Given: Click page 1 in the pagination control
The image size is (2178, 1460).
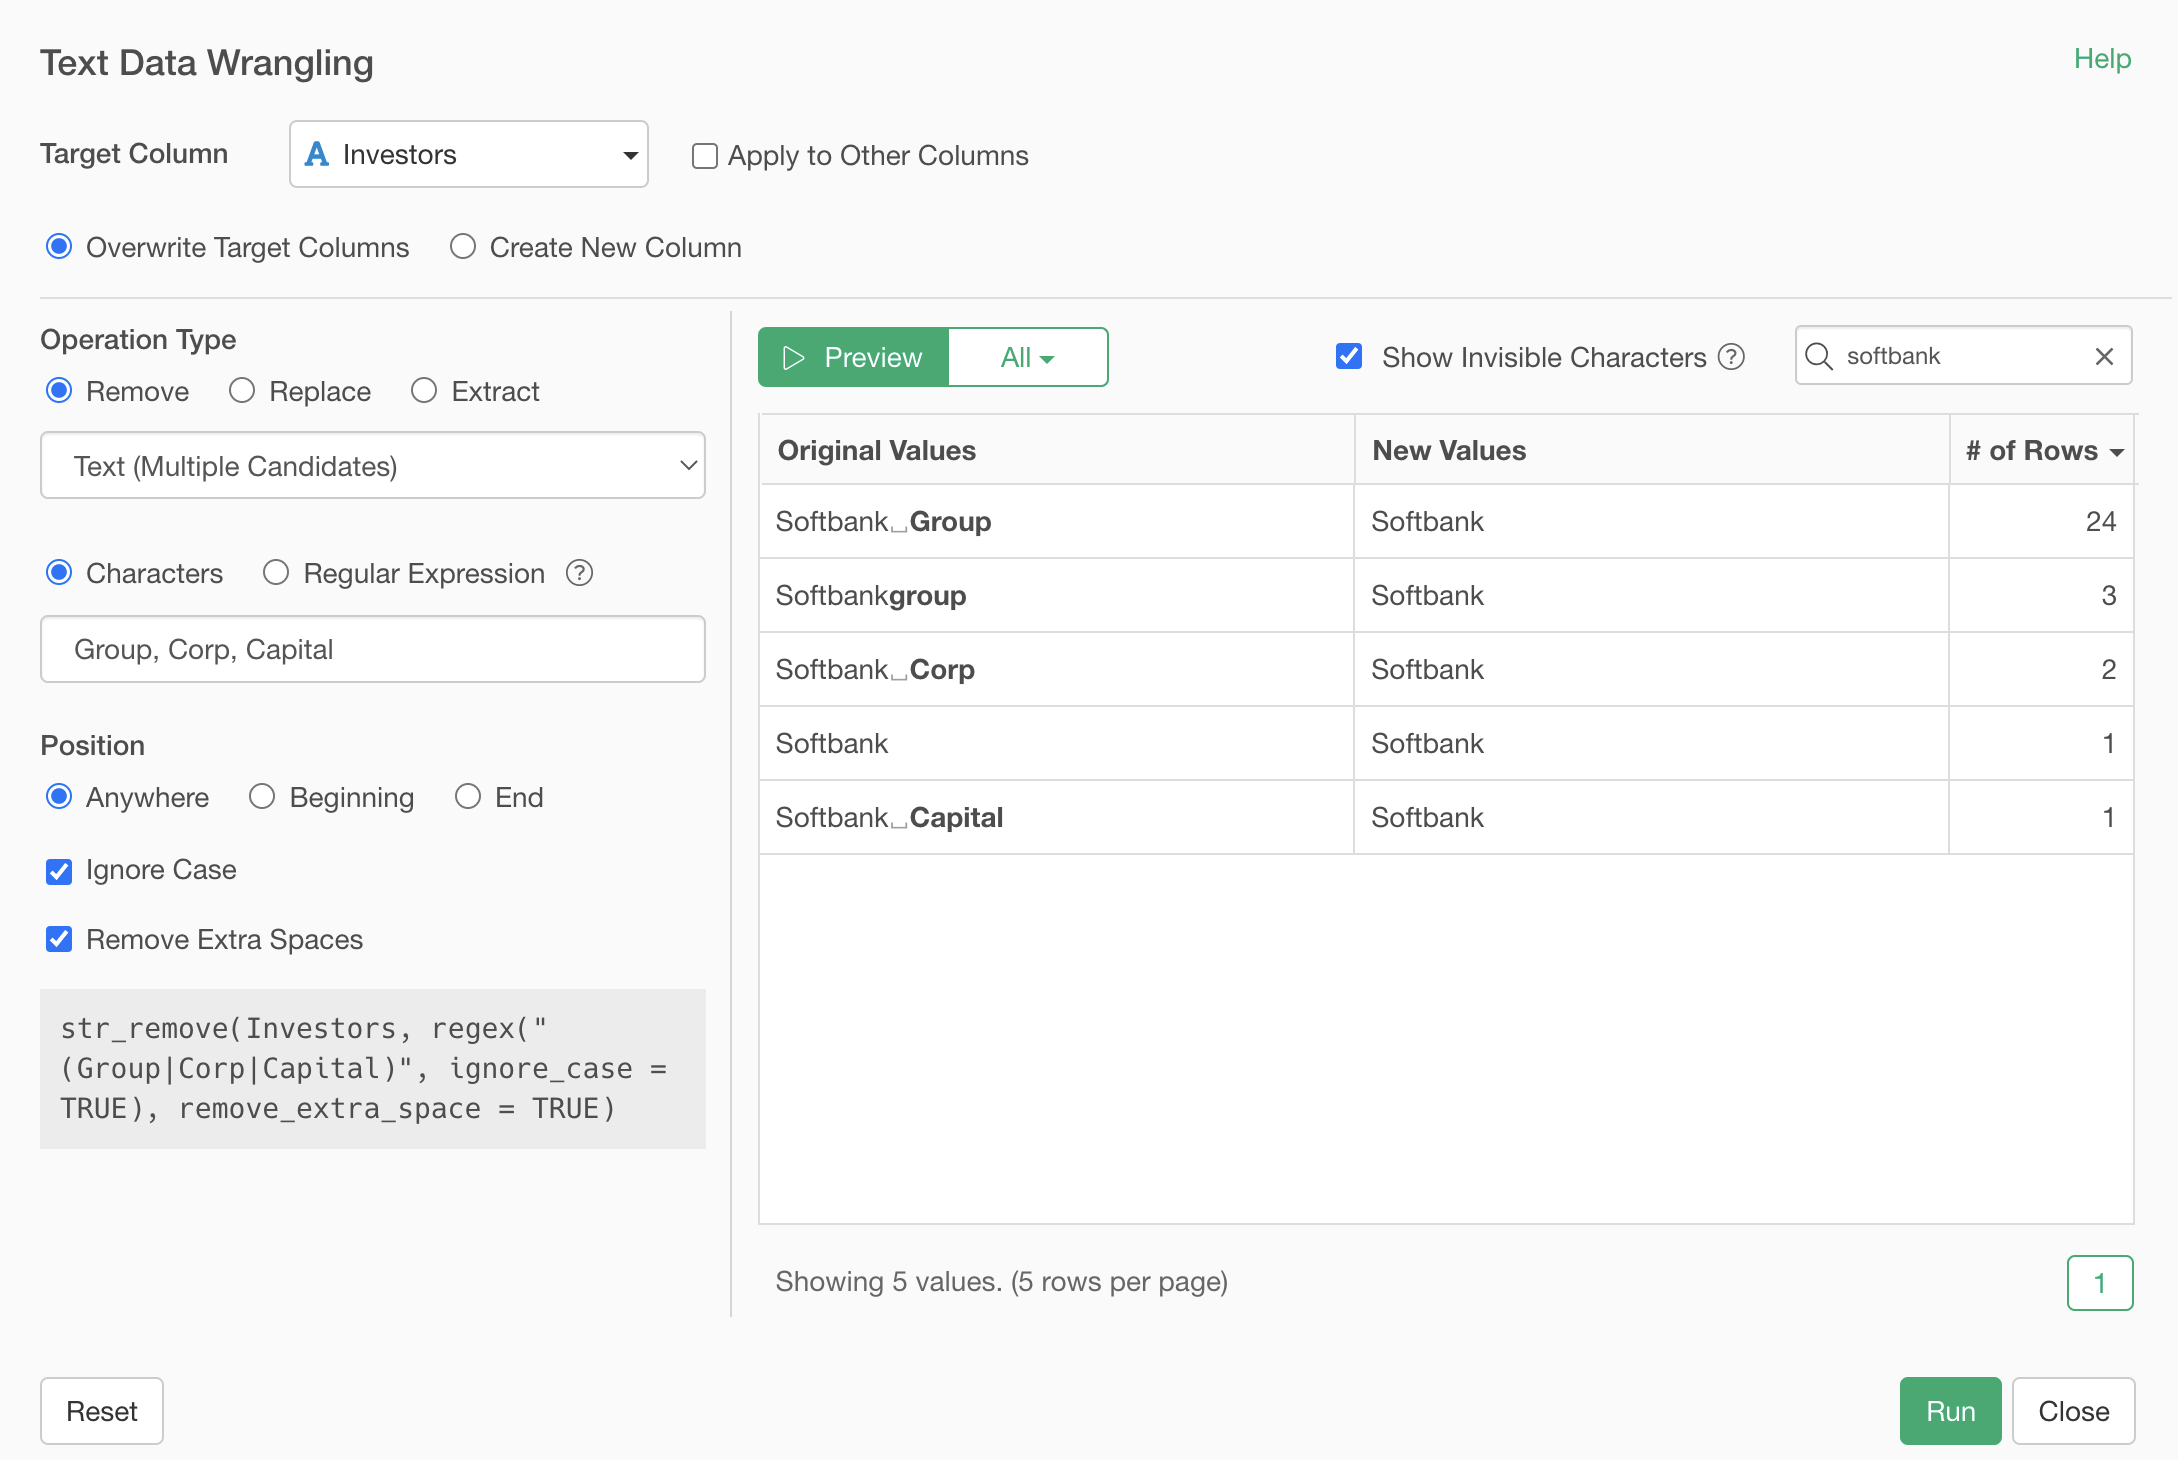Looking at the screenshot, I should click(2100, 1283).
